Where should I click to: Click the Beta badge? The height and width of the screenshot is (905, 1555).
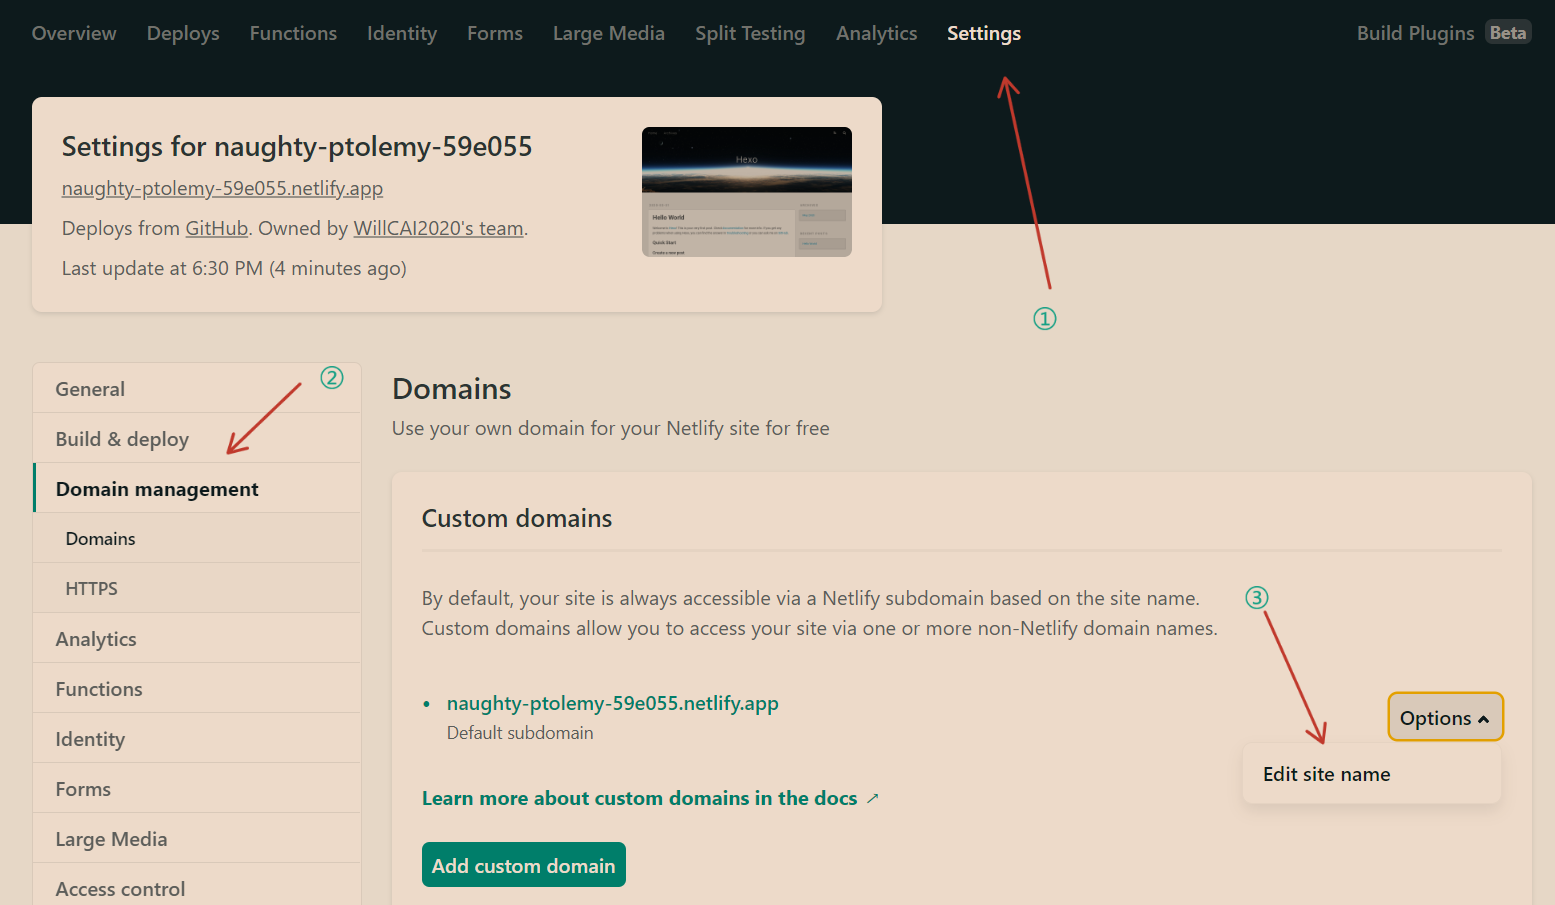(x=1507, y=33)
